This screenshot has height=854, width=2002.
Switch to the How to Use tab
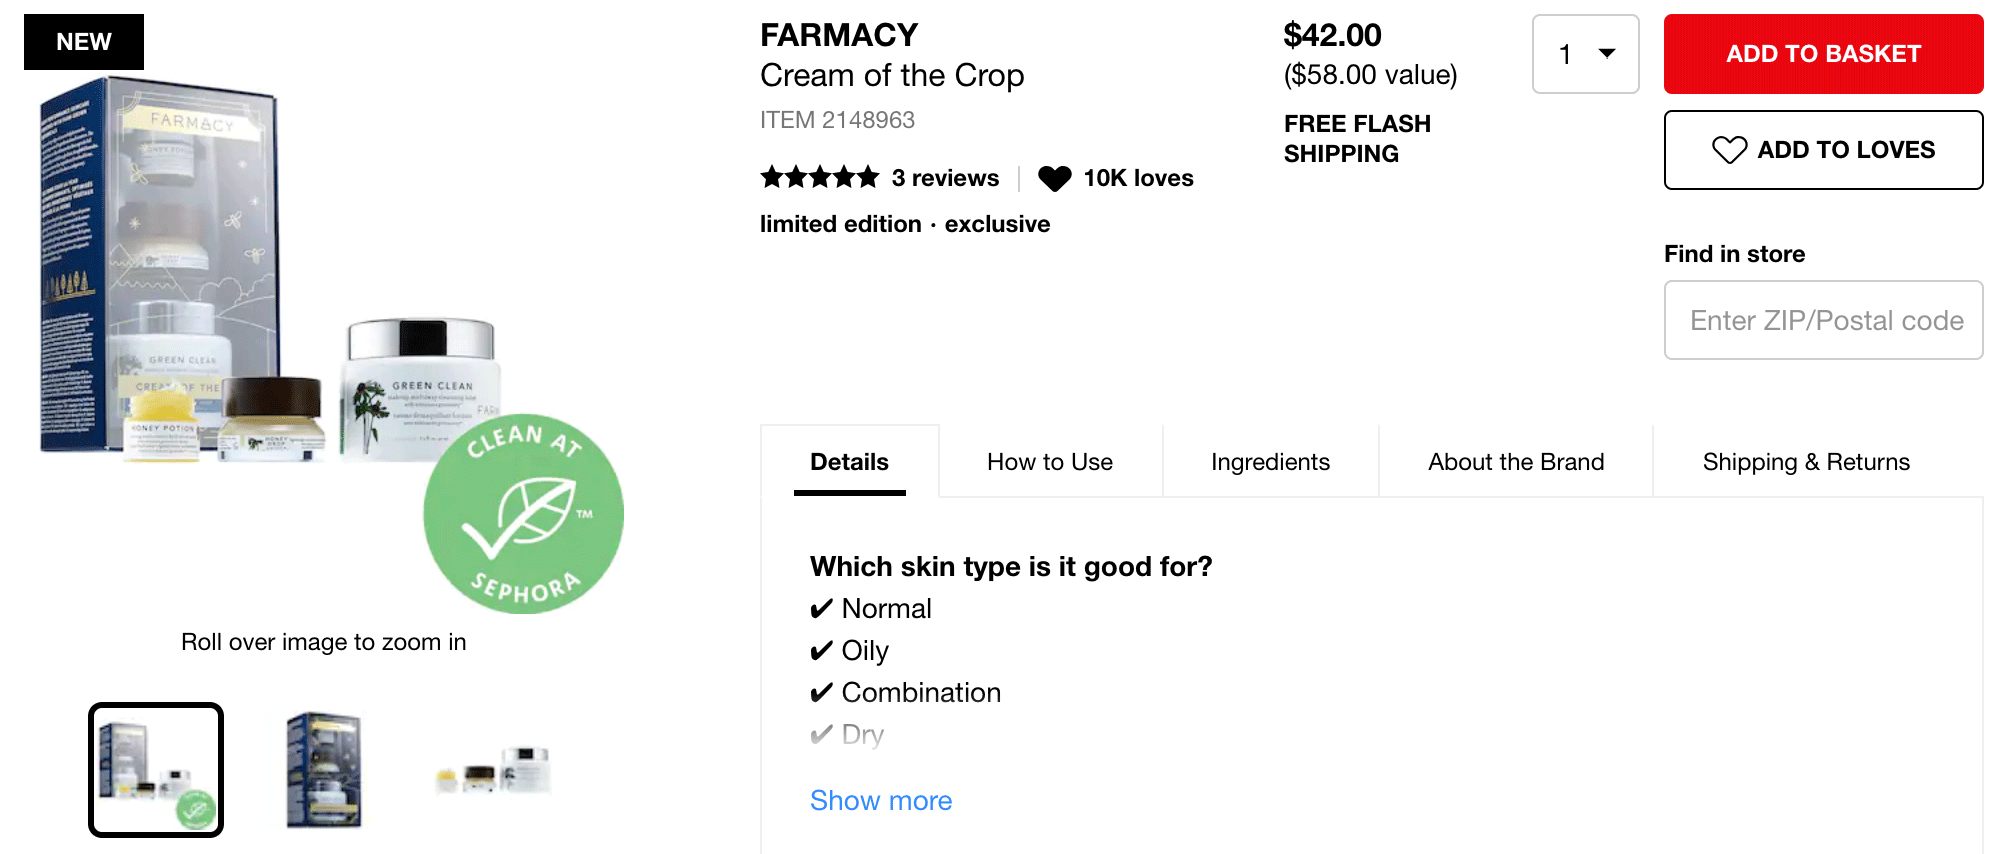1049,462
